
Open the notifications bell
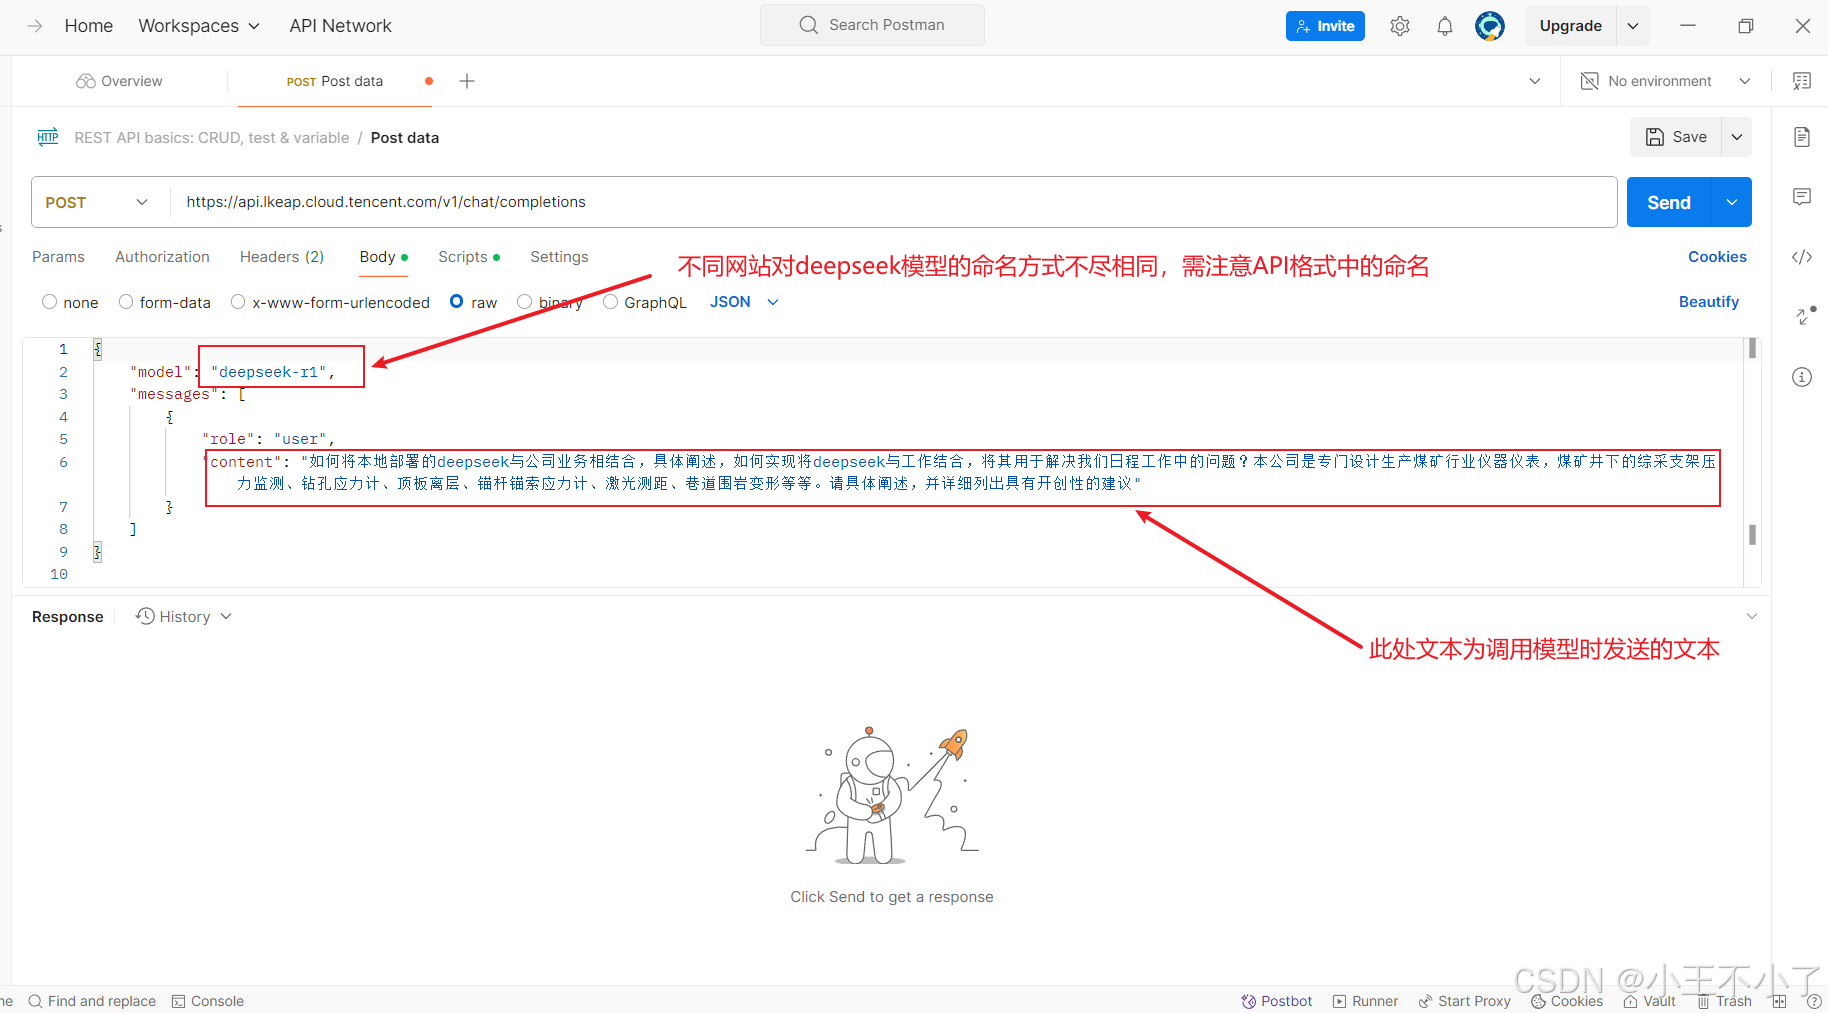pyautogui.click(x=1445, y=26)
